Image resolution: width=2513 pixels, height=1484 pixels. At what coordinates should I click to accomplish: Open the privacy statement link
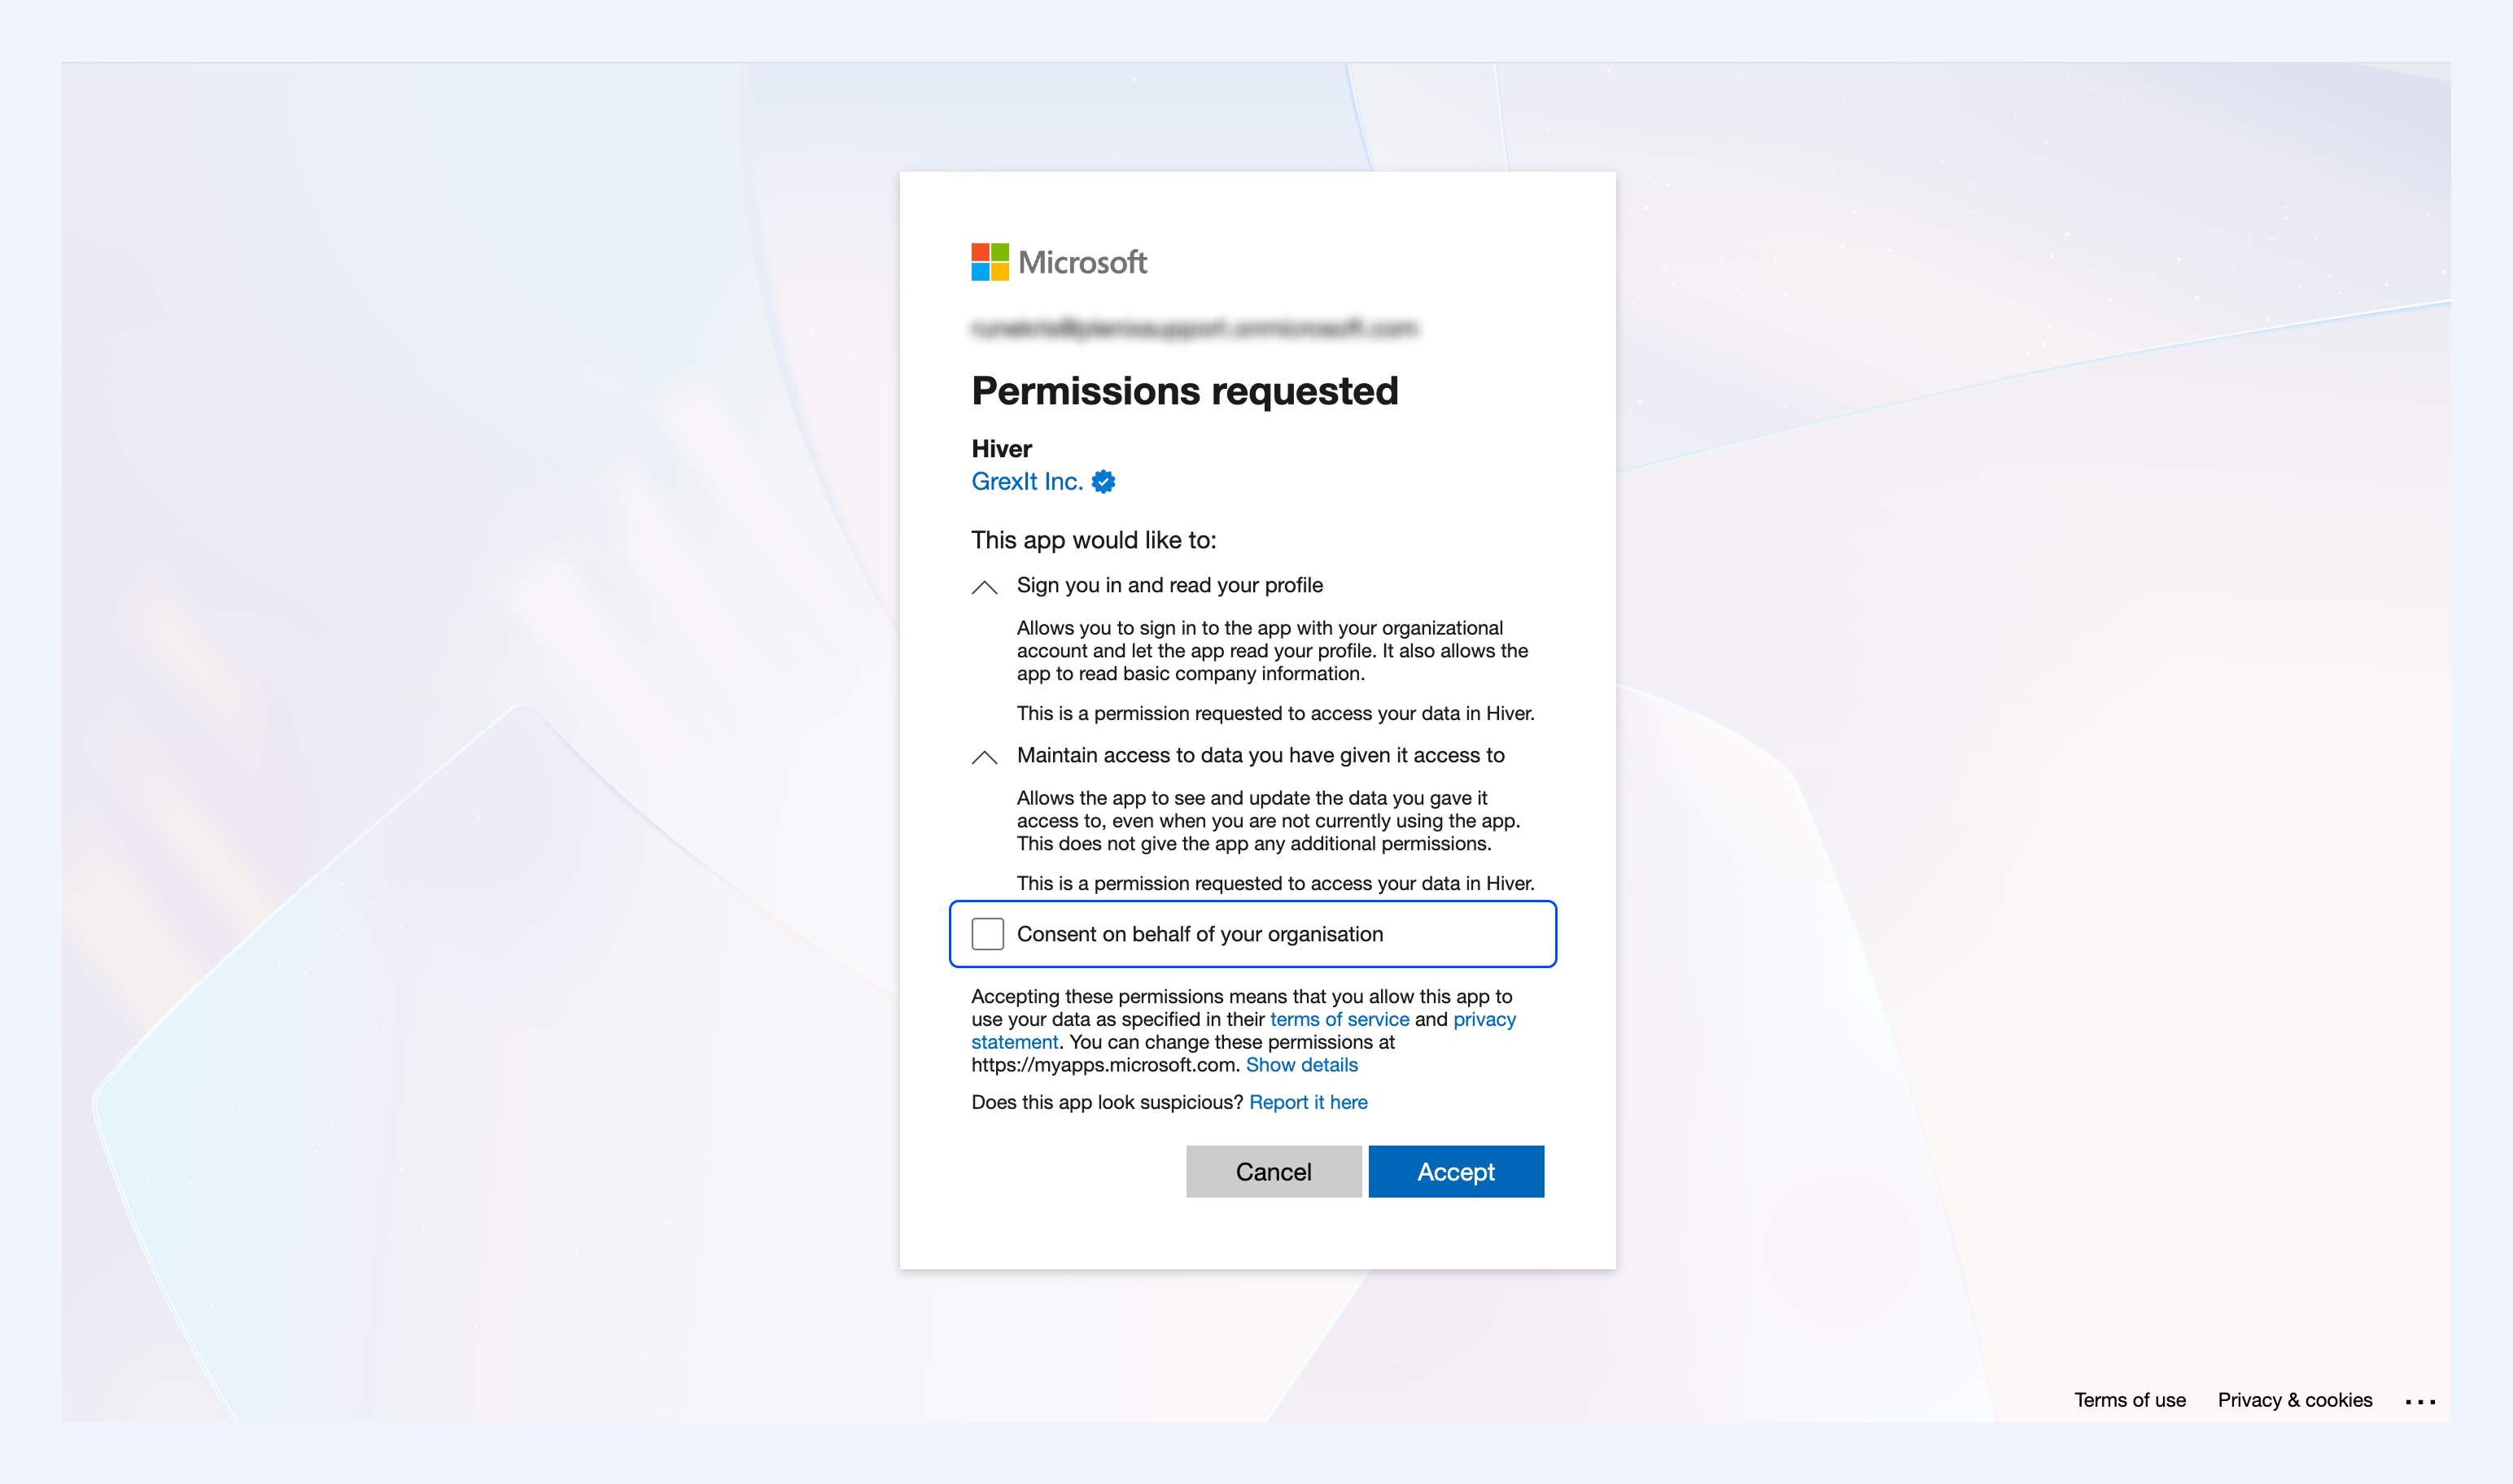click(x=1243, y=1030)
